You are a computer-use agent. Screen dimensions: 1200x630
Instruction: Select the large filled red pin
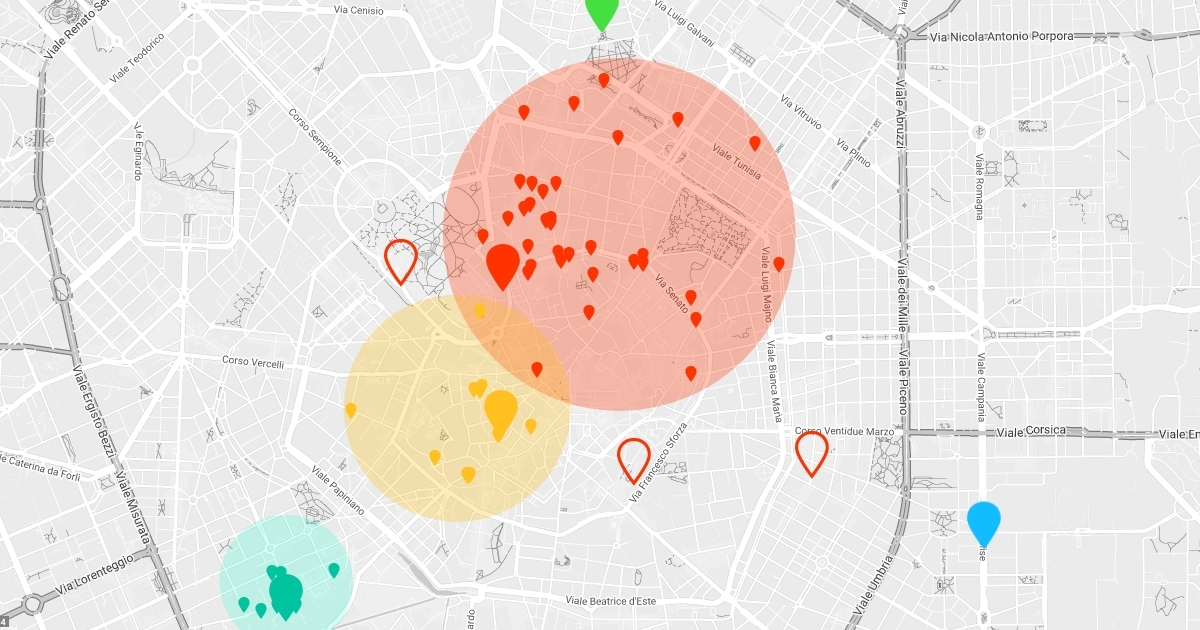[x=503, y=266]
